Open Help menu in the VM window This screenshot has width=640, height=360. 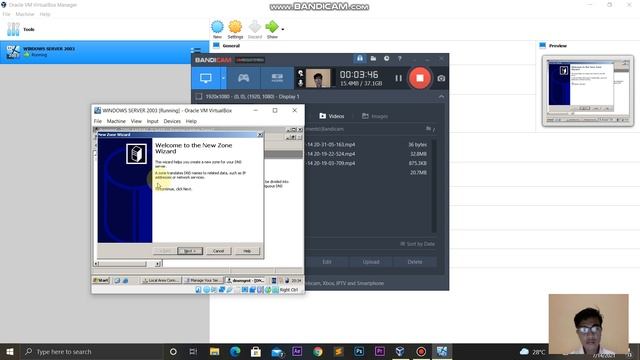point(191,121)
